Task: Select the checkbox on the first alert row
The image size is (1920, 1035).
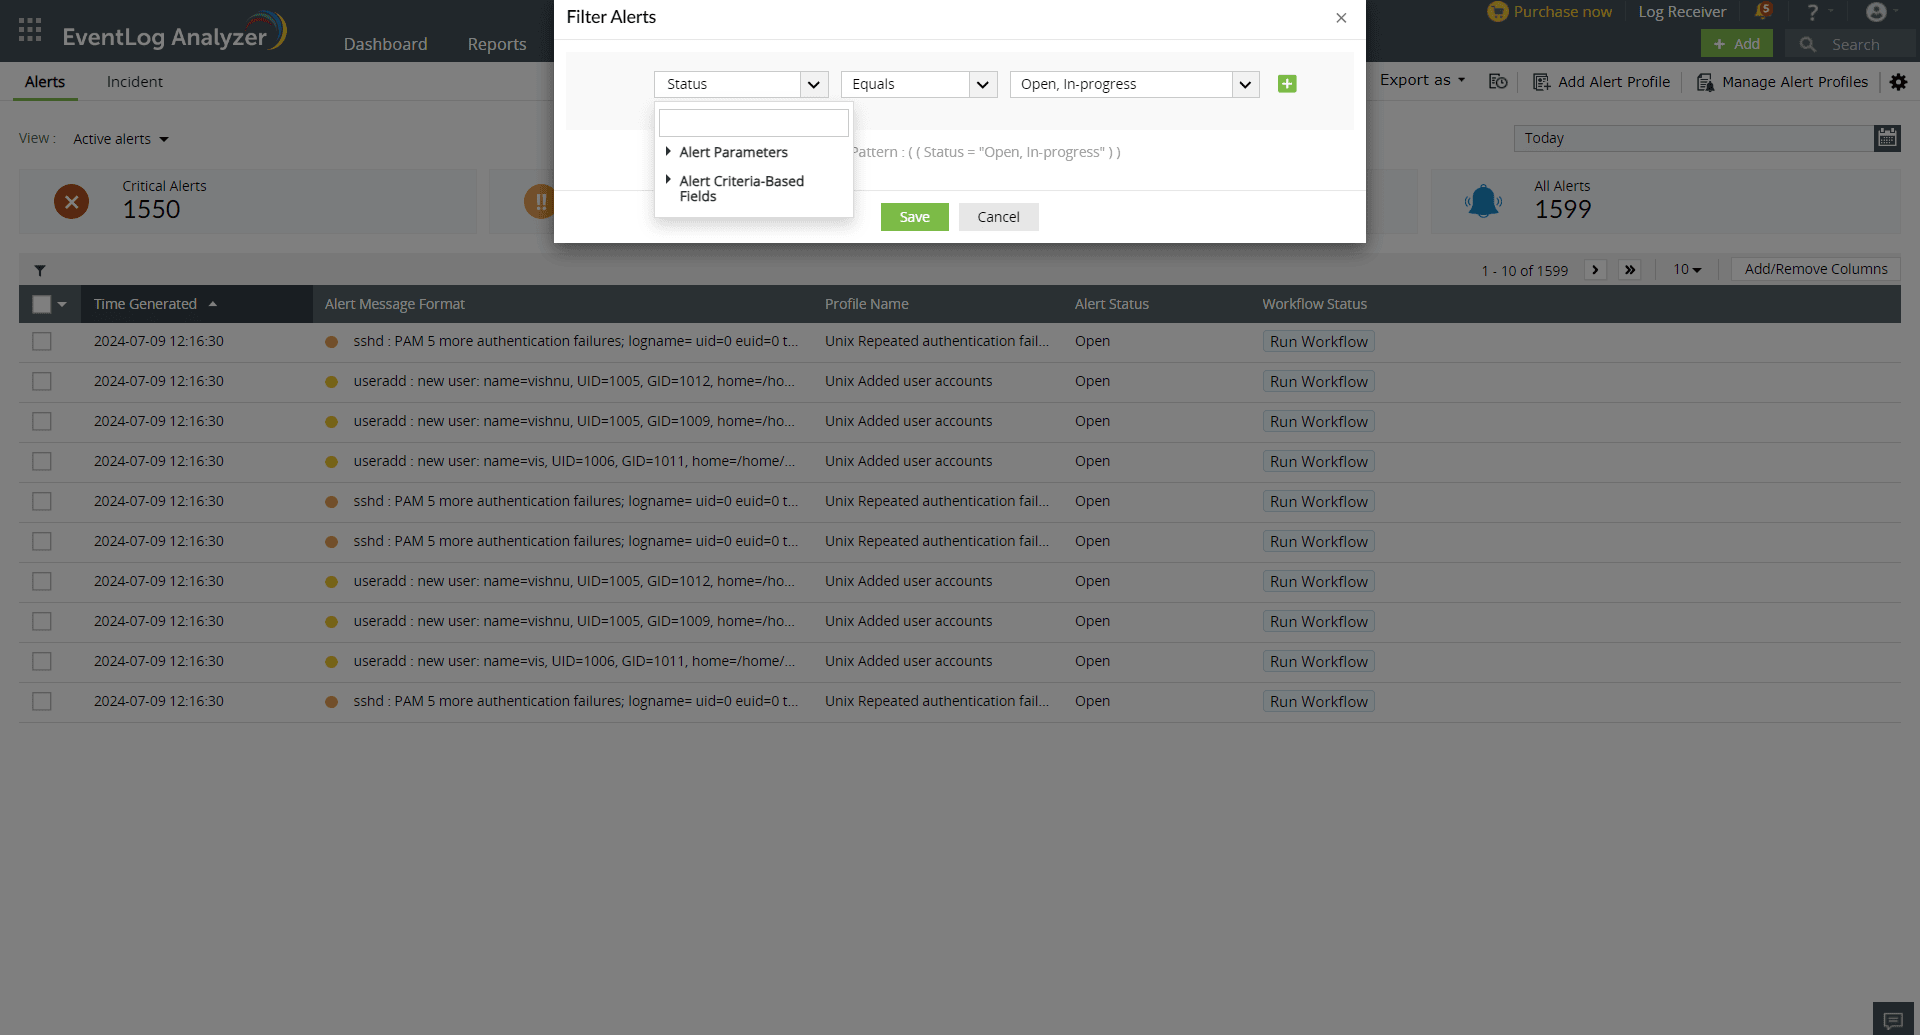Action: pos(41,341)
